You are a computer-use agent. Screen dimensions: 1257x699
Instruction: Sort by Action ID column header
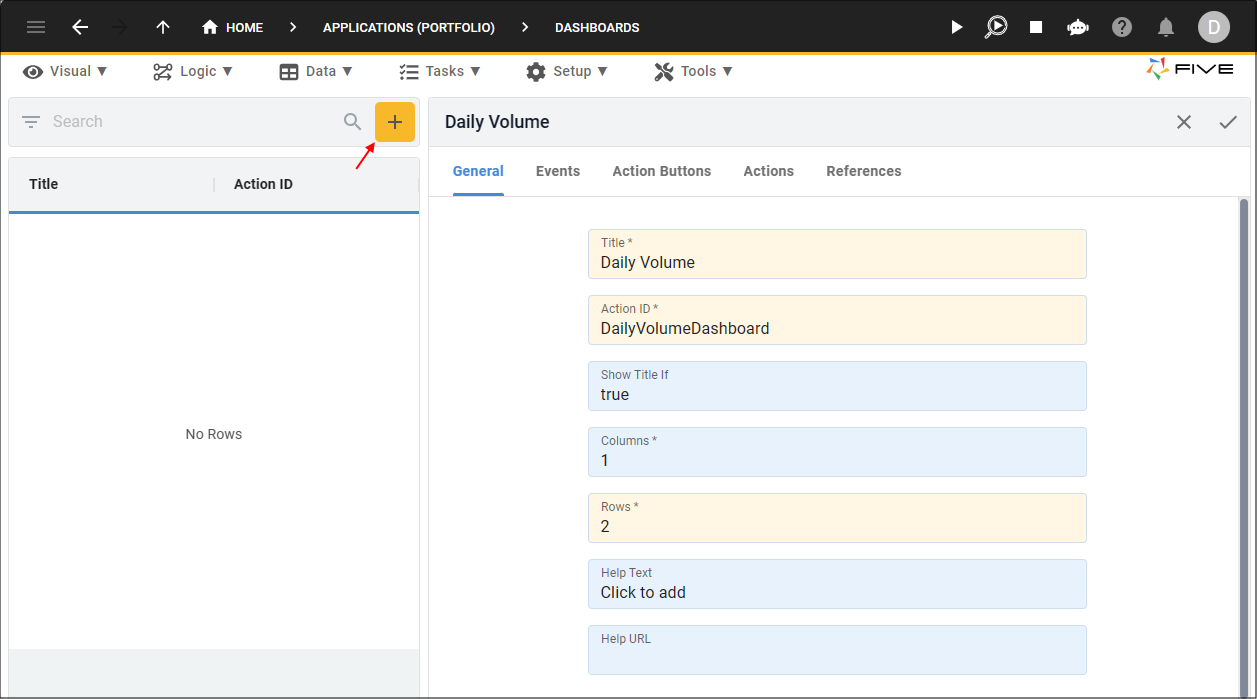[x=263, y=184]
